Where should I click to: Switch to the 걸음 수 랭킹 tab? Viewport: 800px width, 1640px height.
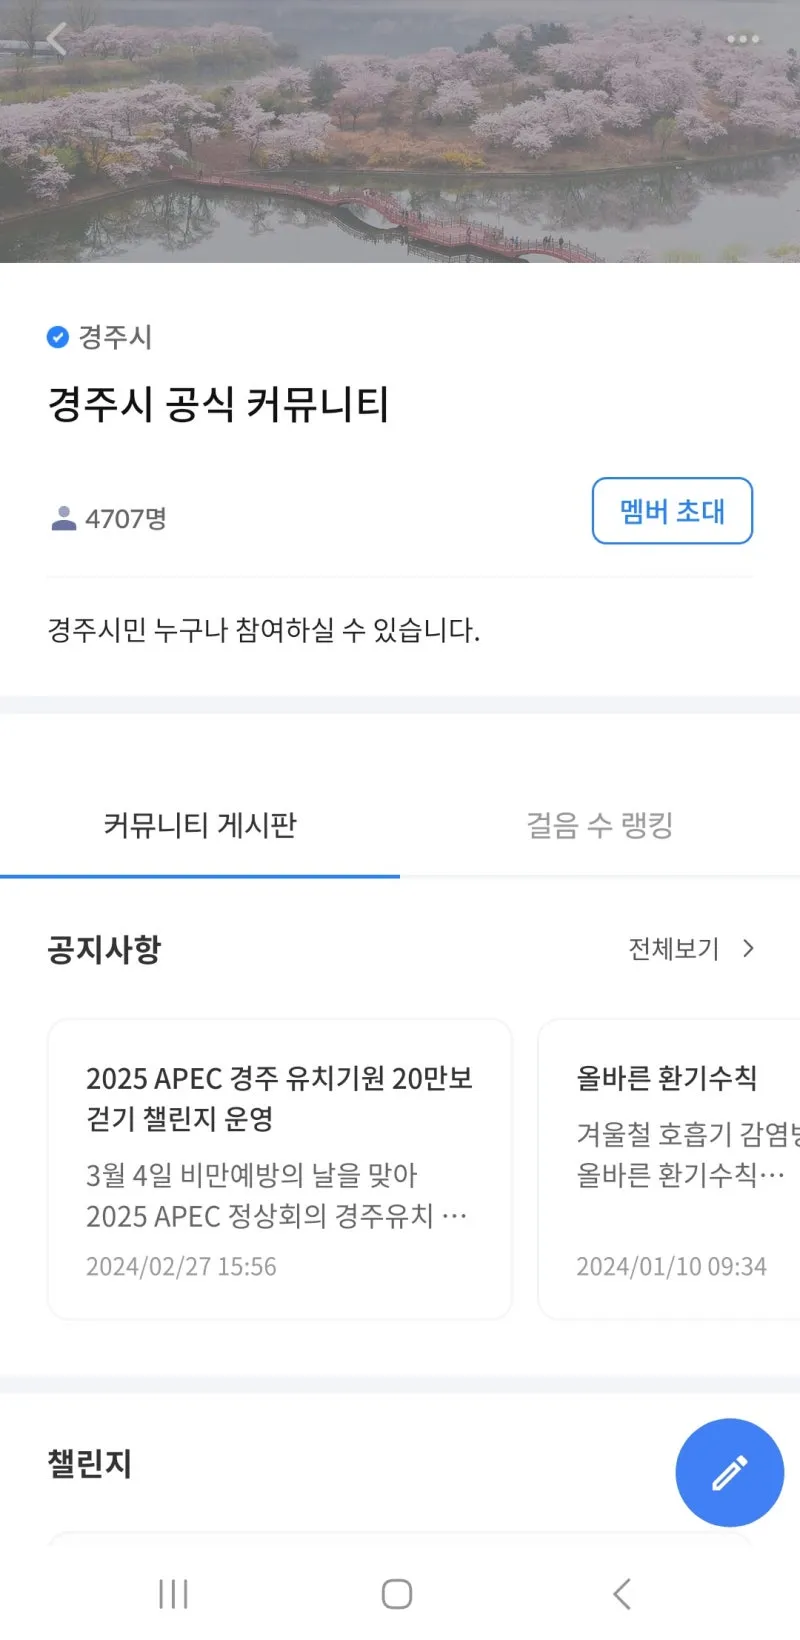pyautogui.click(x=600, y=826)
